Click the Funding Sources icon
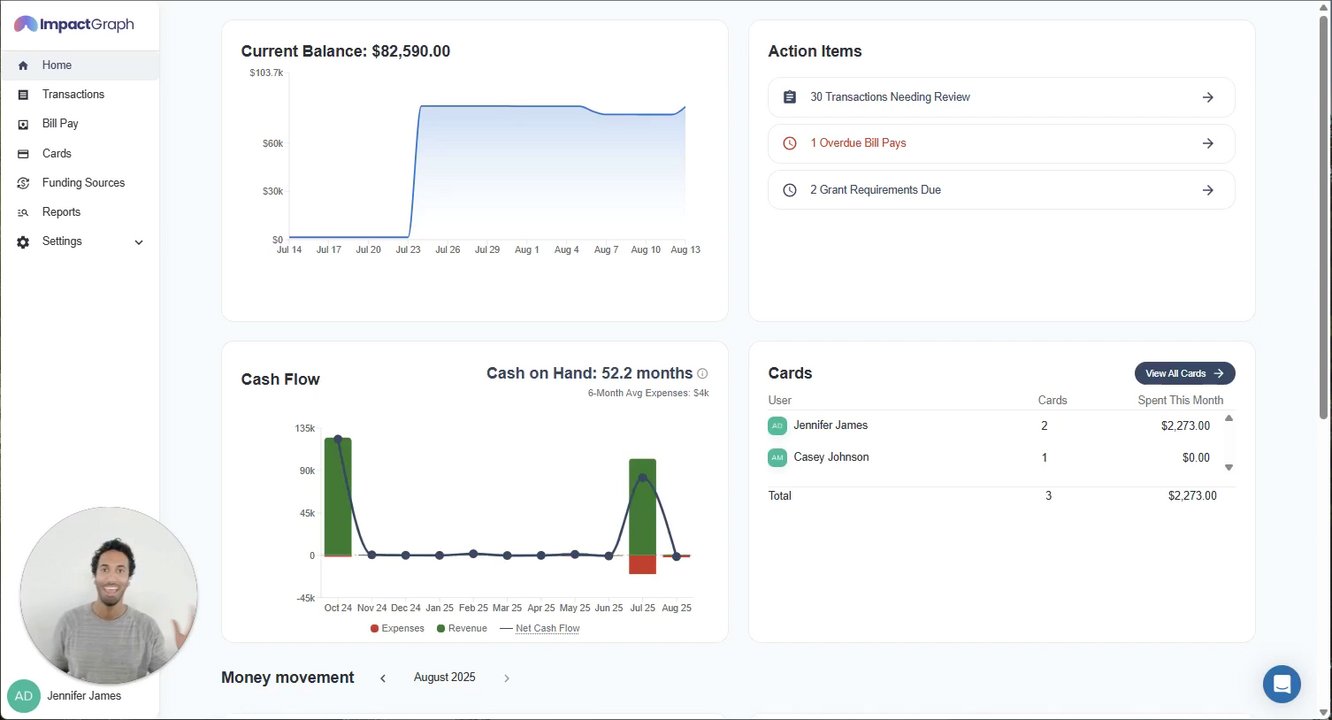The width and height of the screenshot is (1332, 720). pyautogui.click(x=23, y=183)
